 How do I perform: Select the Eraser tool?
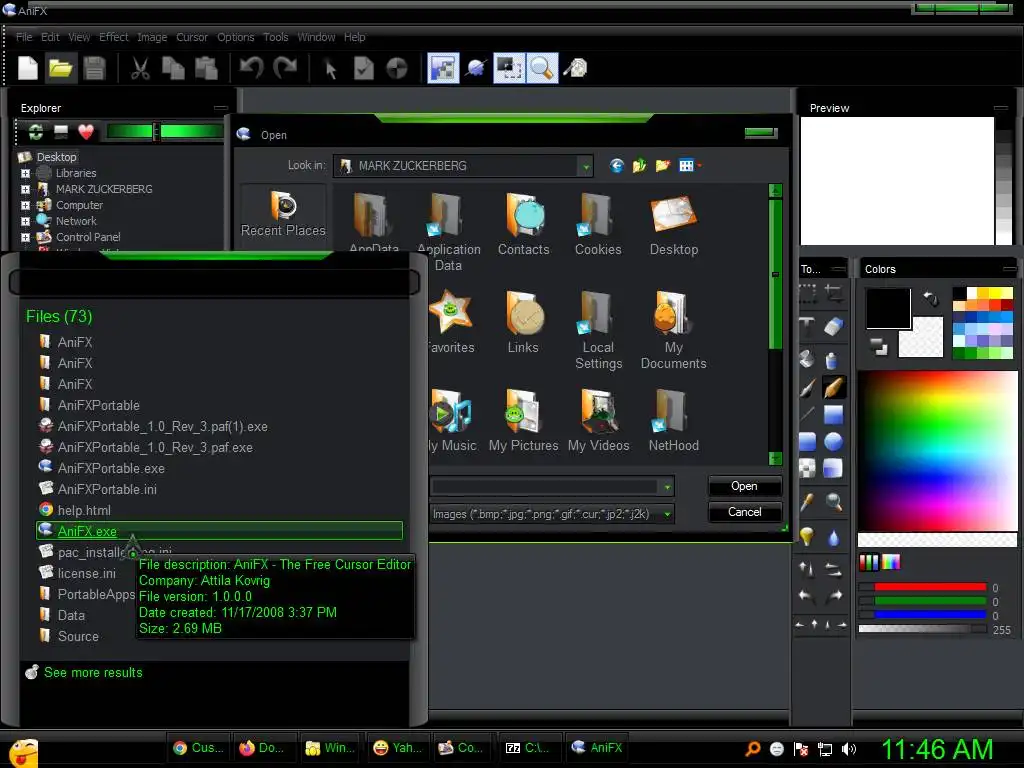point(833,327)
